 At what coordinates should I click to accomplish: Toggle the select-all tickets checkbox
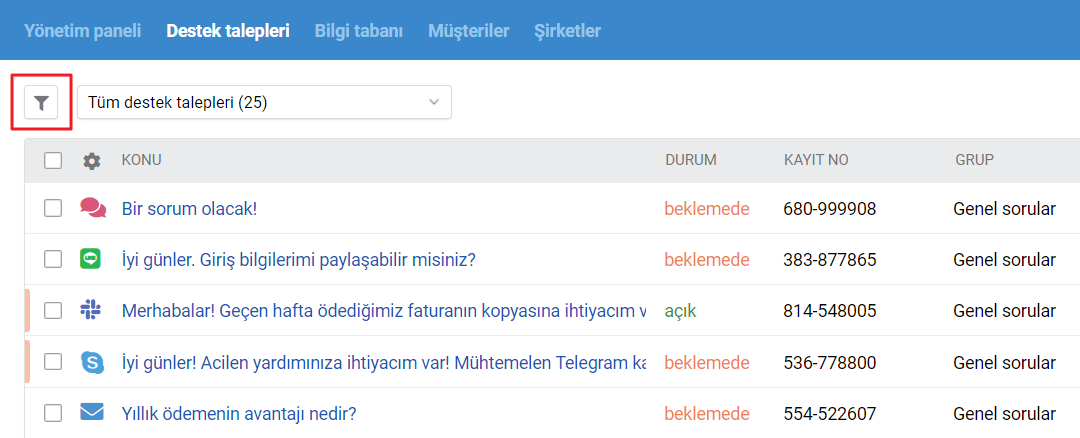tap(53, 160)
